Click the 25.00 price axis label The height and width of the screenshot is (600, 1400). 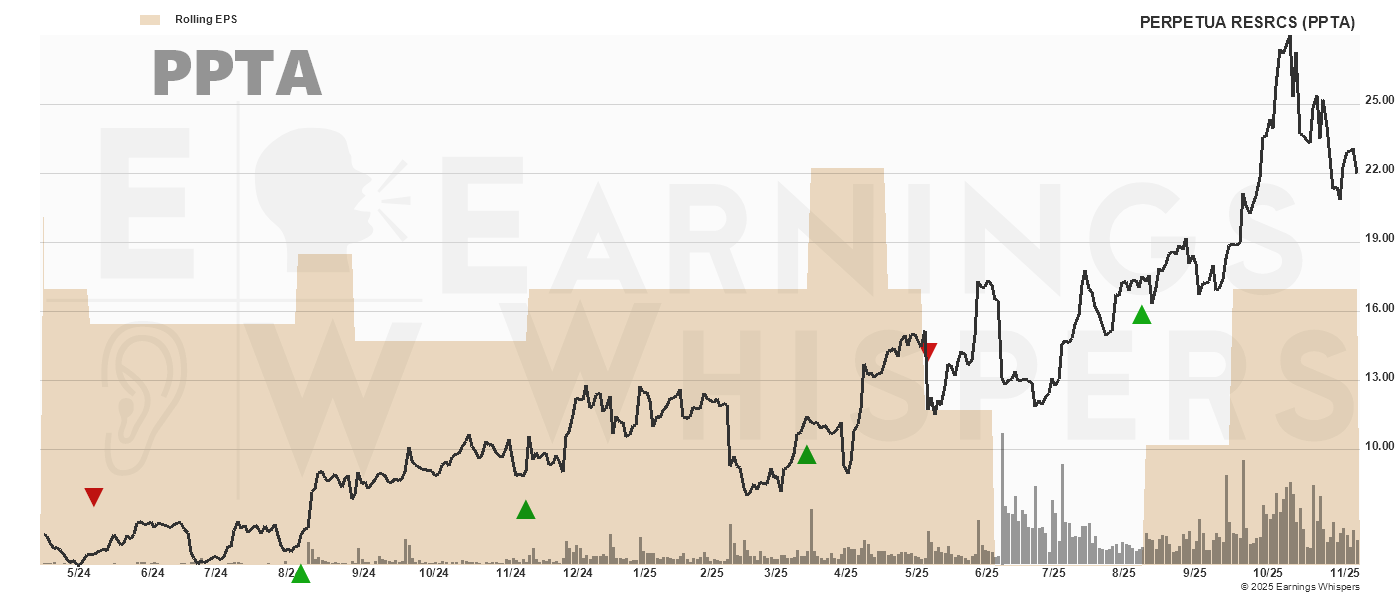click(1380, 100)
